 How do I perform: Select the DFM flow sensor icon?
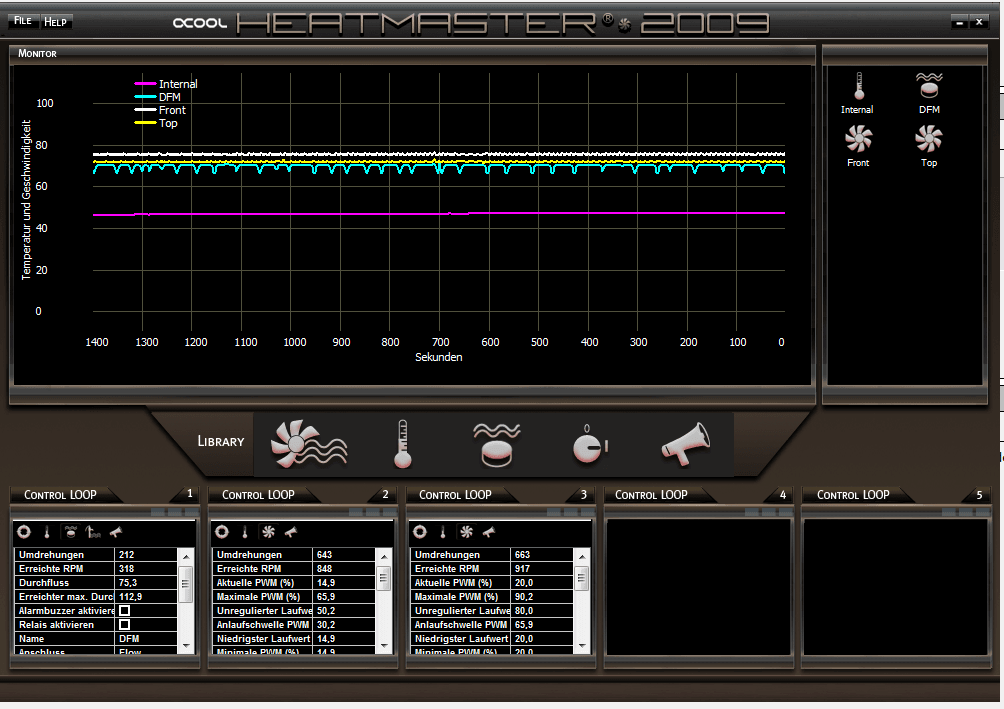point(929,86)
